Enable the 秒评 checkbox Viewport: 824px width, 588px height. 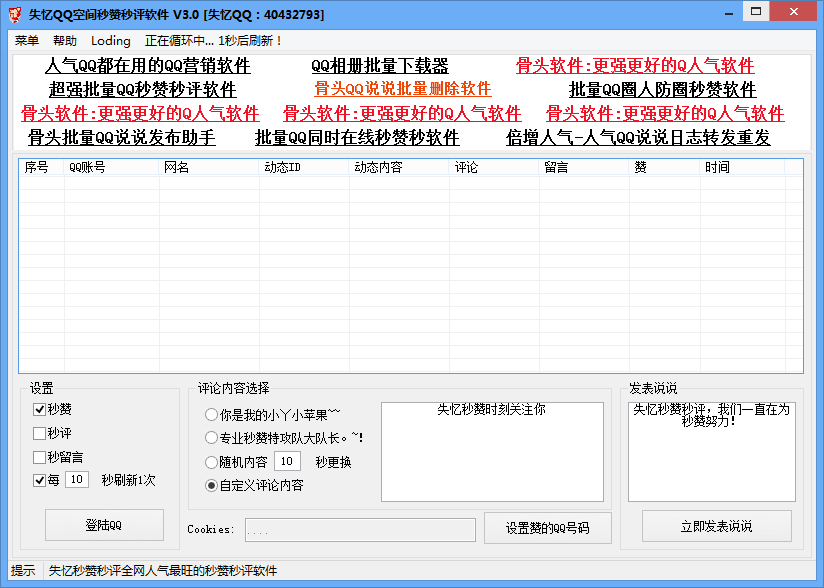point(39,434)
